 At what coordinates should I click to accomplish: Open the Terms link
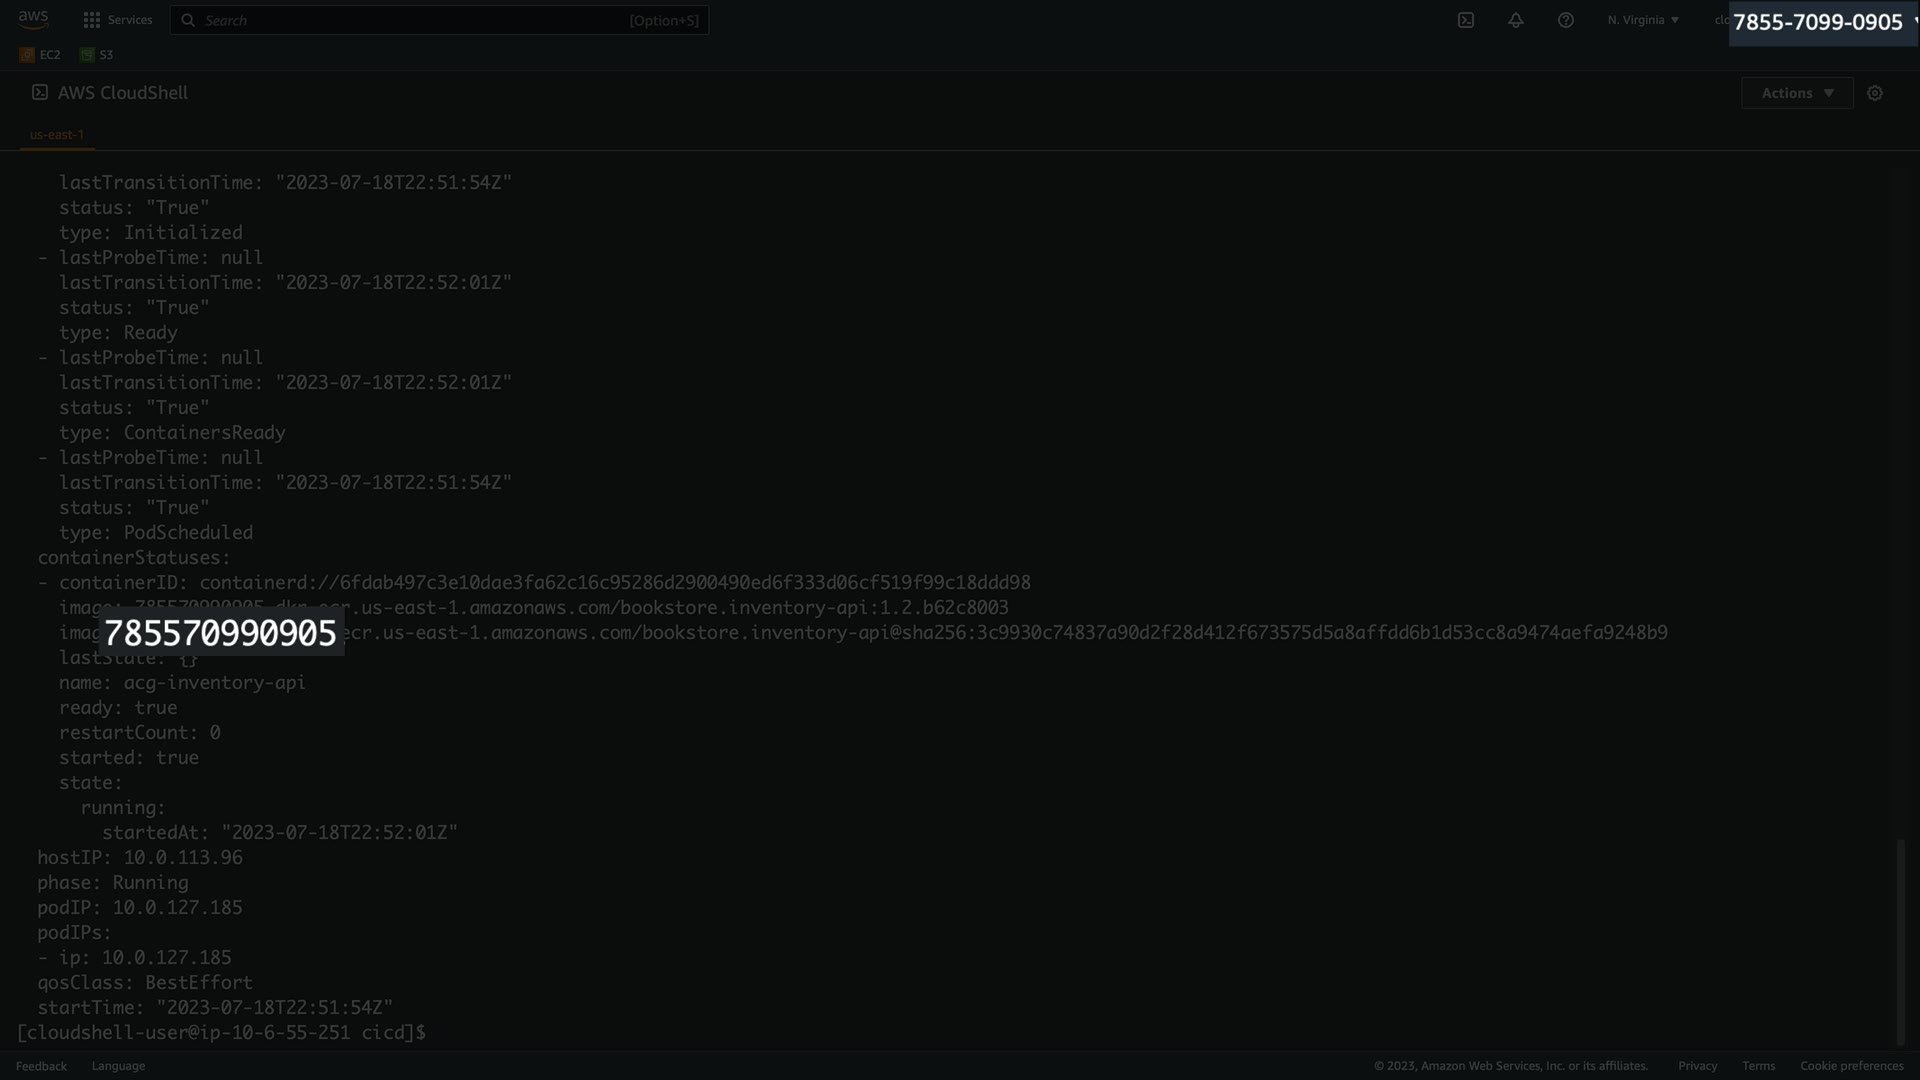click(1758, 1066)
